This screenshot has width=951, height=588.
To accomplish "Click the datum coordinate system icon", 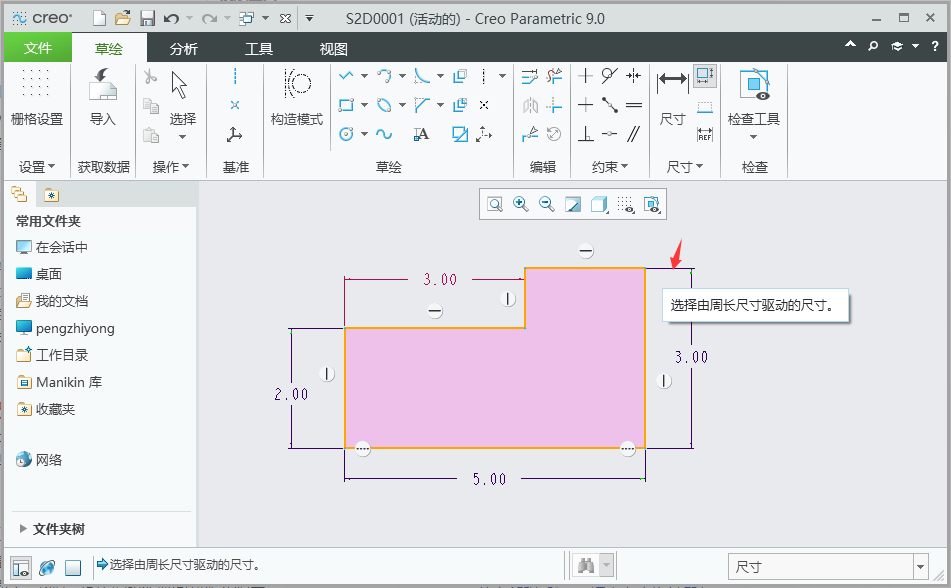I will click(234, 134).
